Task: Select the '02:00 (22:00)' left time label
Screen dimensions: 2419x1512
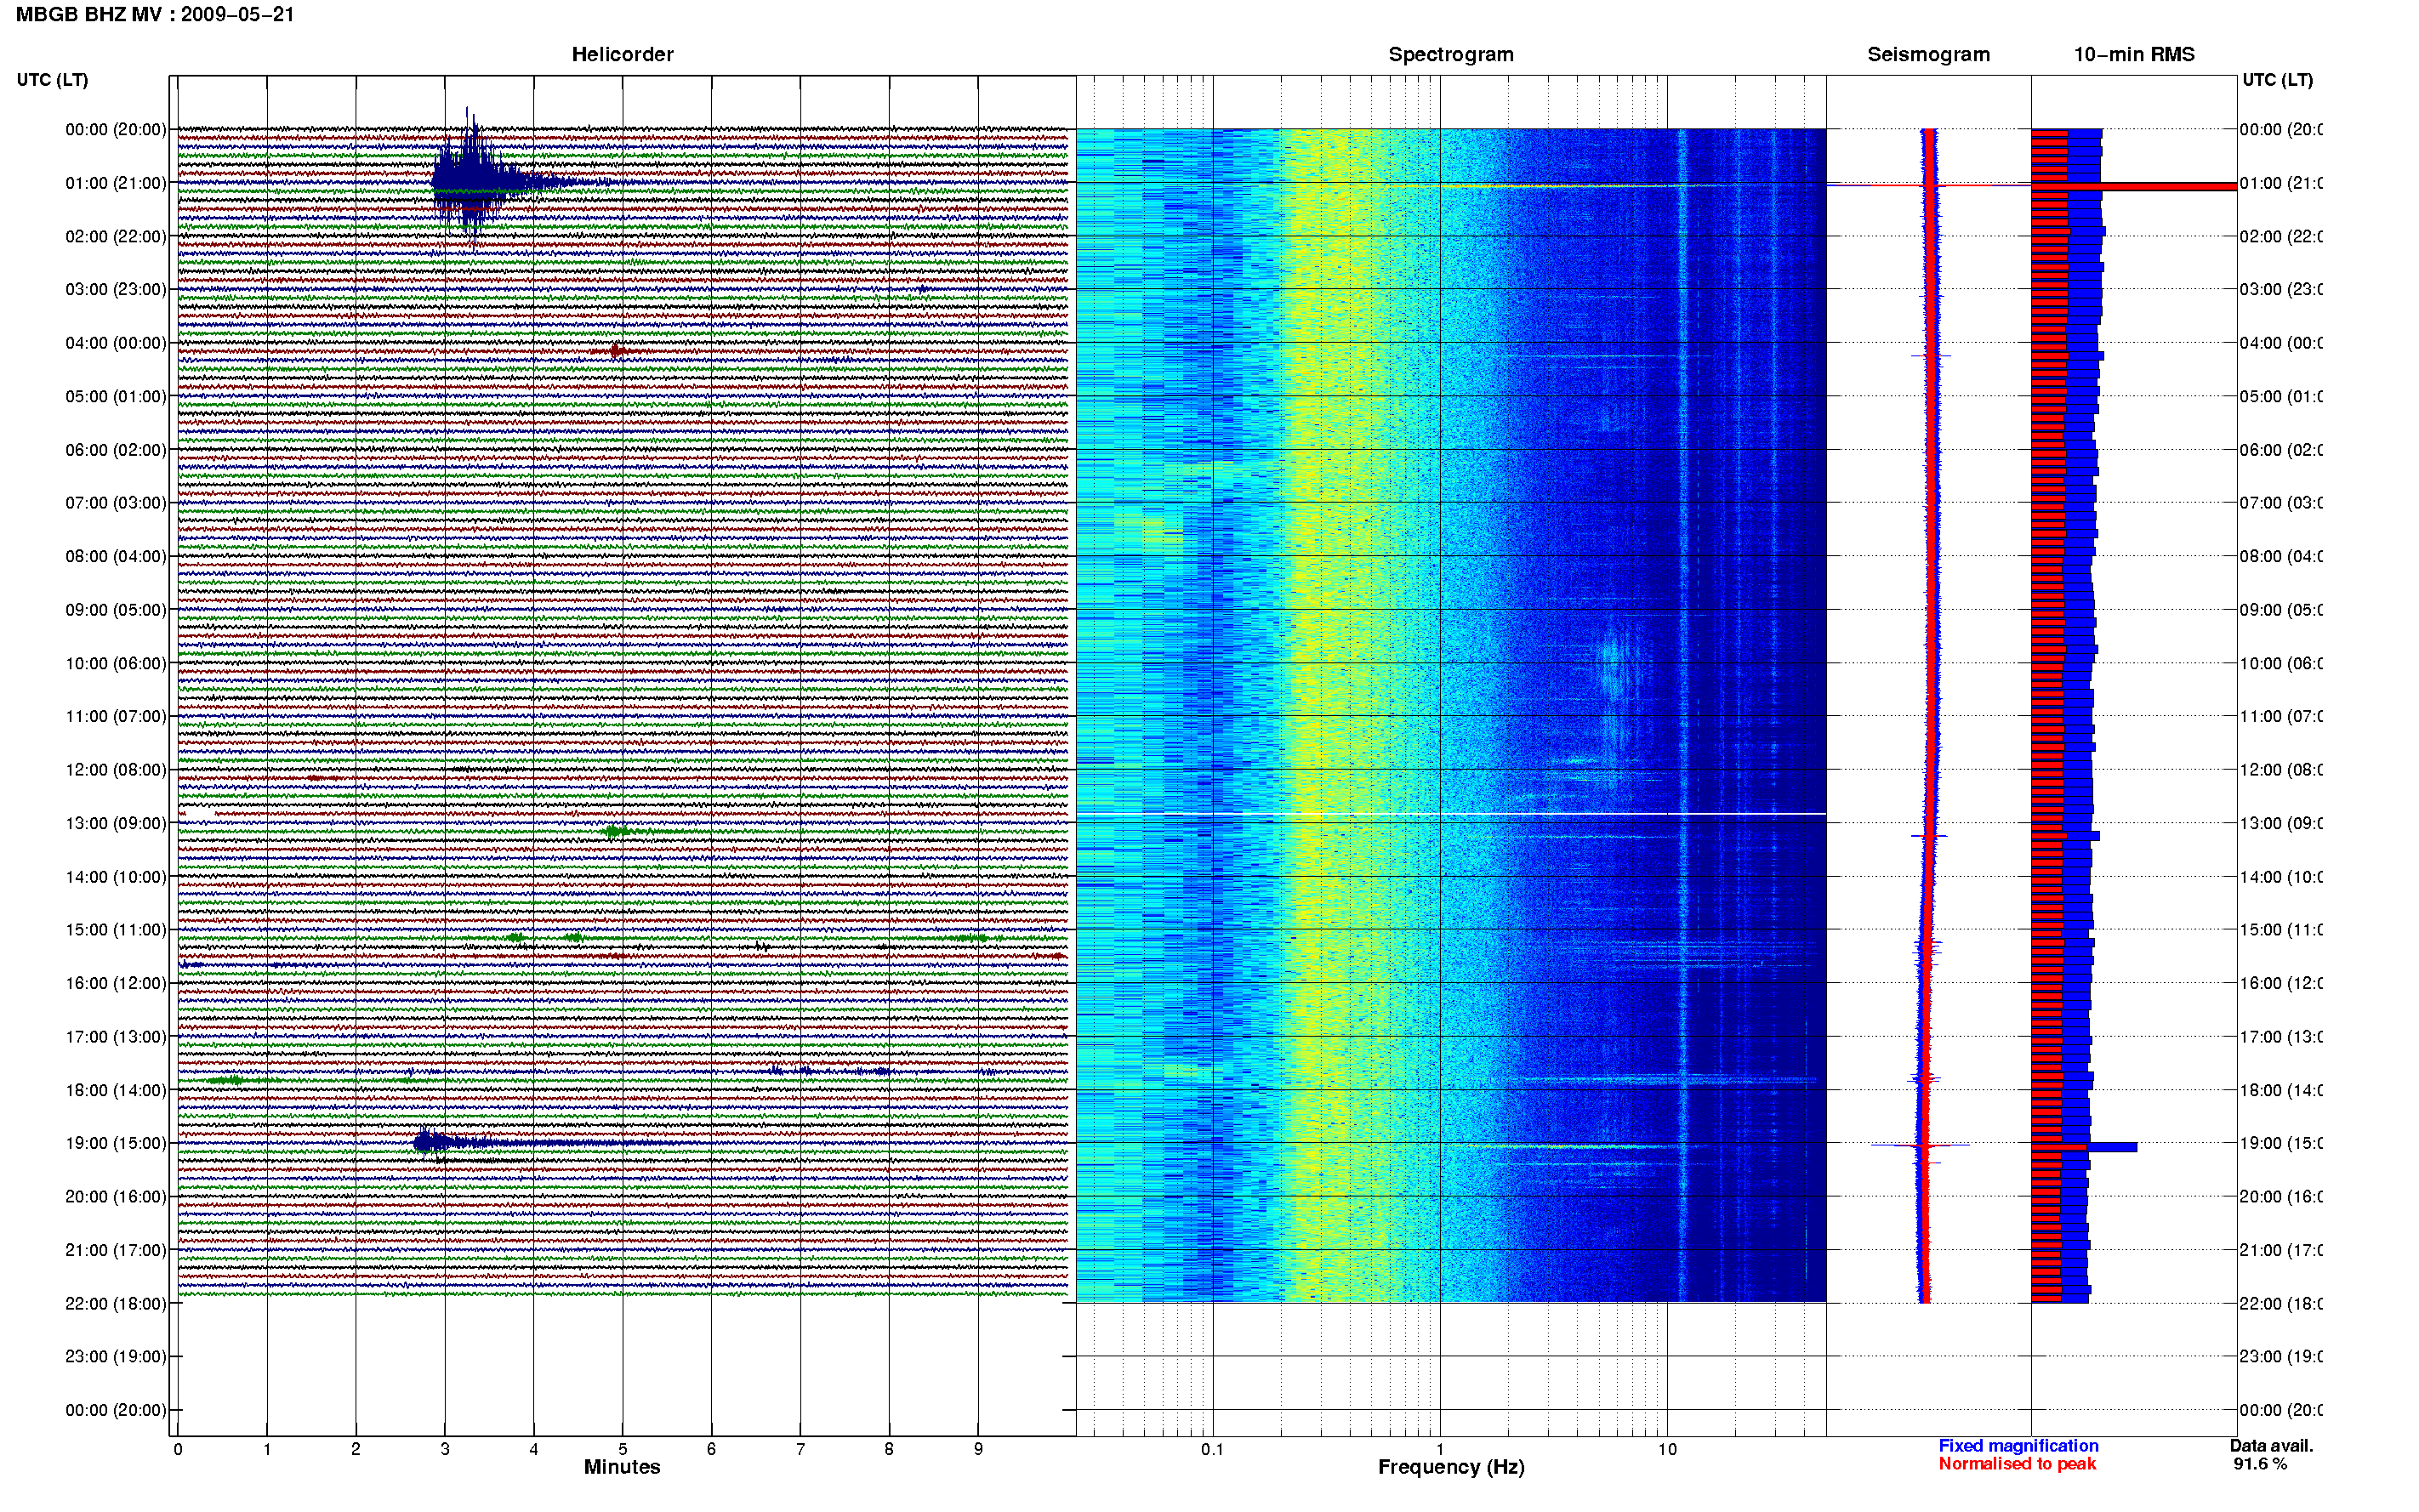Action: tap(115, 237)
